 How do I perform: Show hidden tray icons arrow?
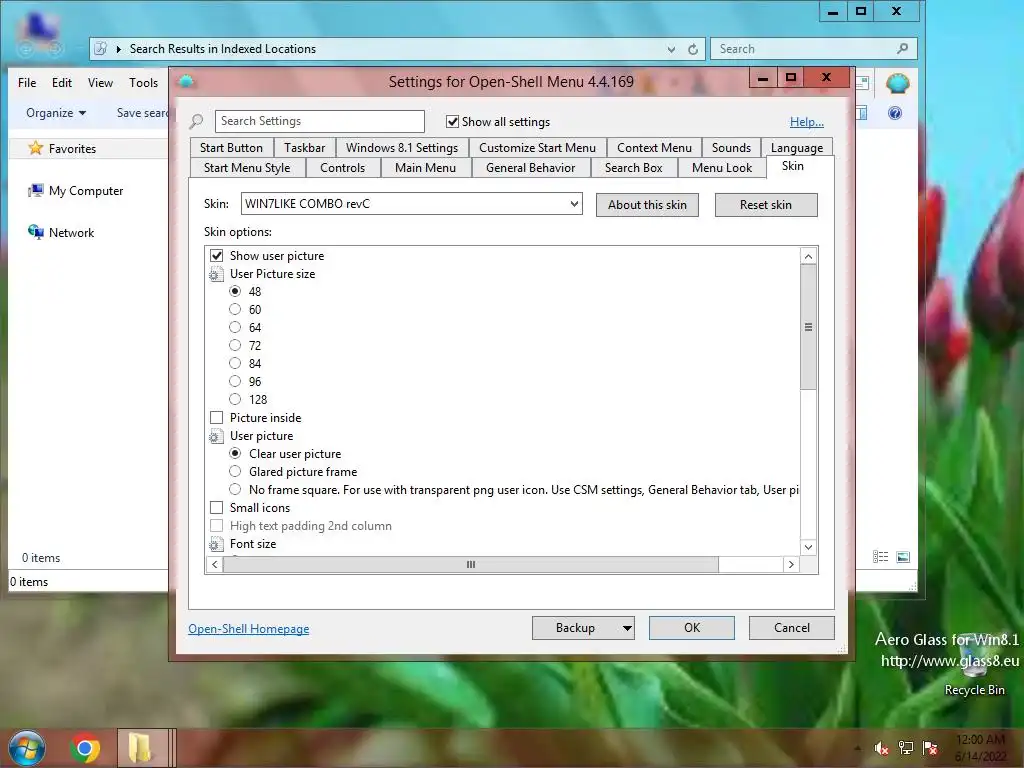[x=857, y=748]
